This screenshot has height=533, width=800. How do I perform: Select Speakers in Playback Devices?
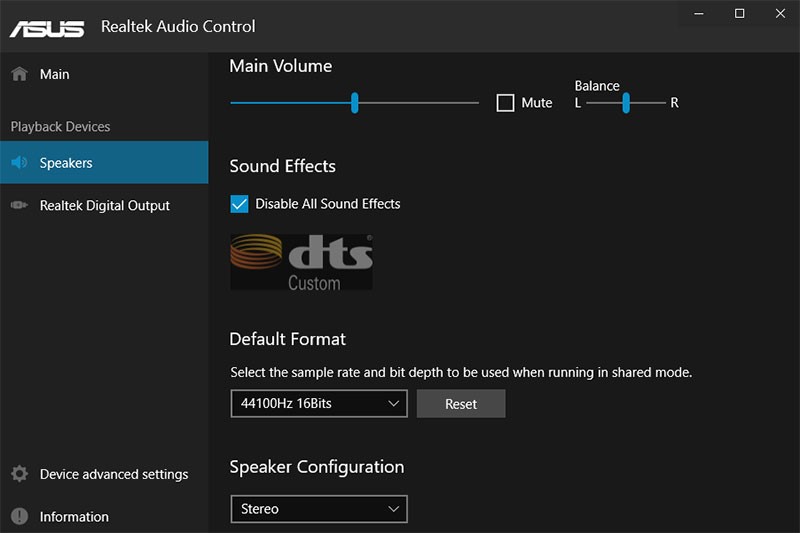pyautogui.click(x=104, y=163)
